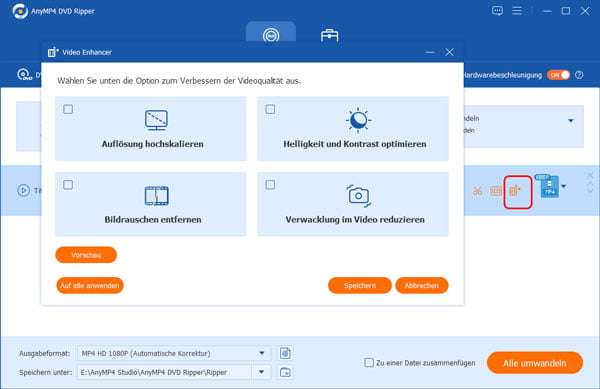Viewport: 600px width, 389px height.
Task: Open custom profile settings icon
Action: 285,353
